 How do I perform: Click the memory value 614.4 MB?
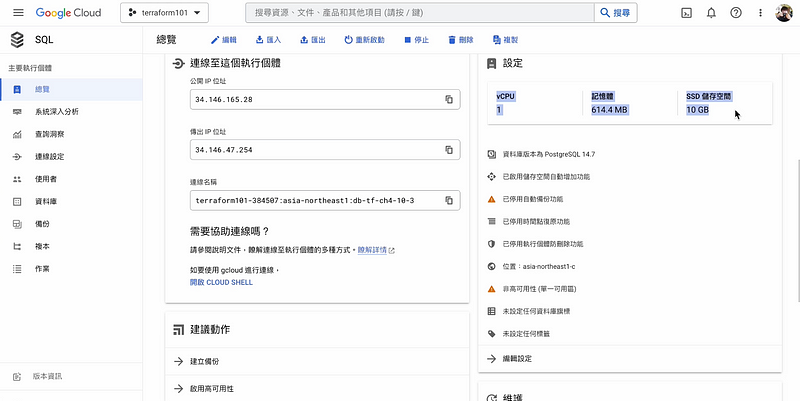pyautogui.click(x=609, y=110)
